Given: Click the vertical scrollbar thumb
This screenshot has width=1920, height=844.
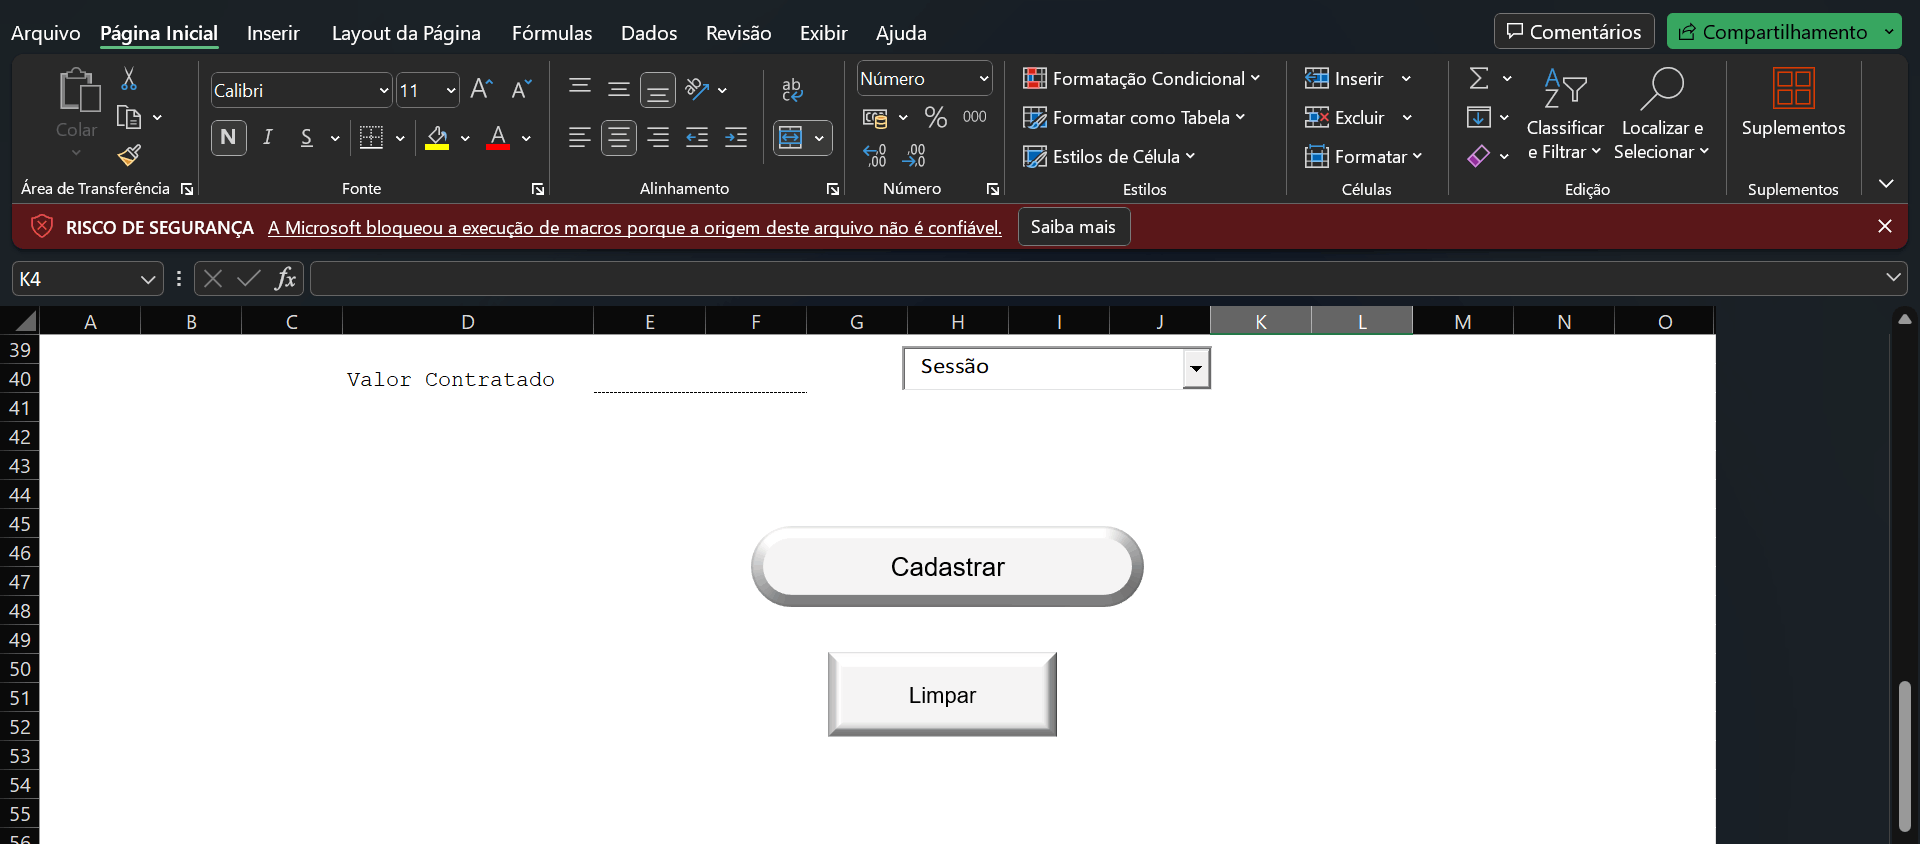Looking at the screenshot, I should click(1904, 756).
